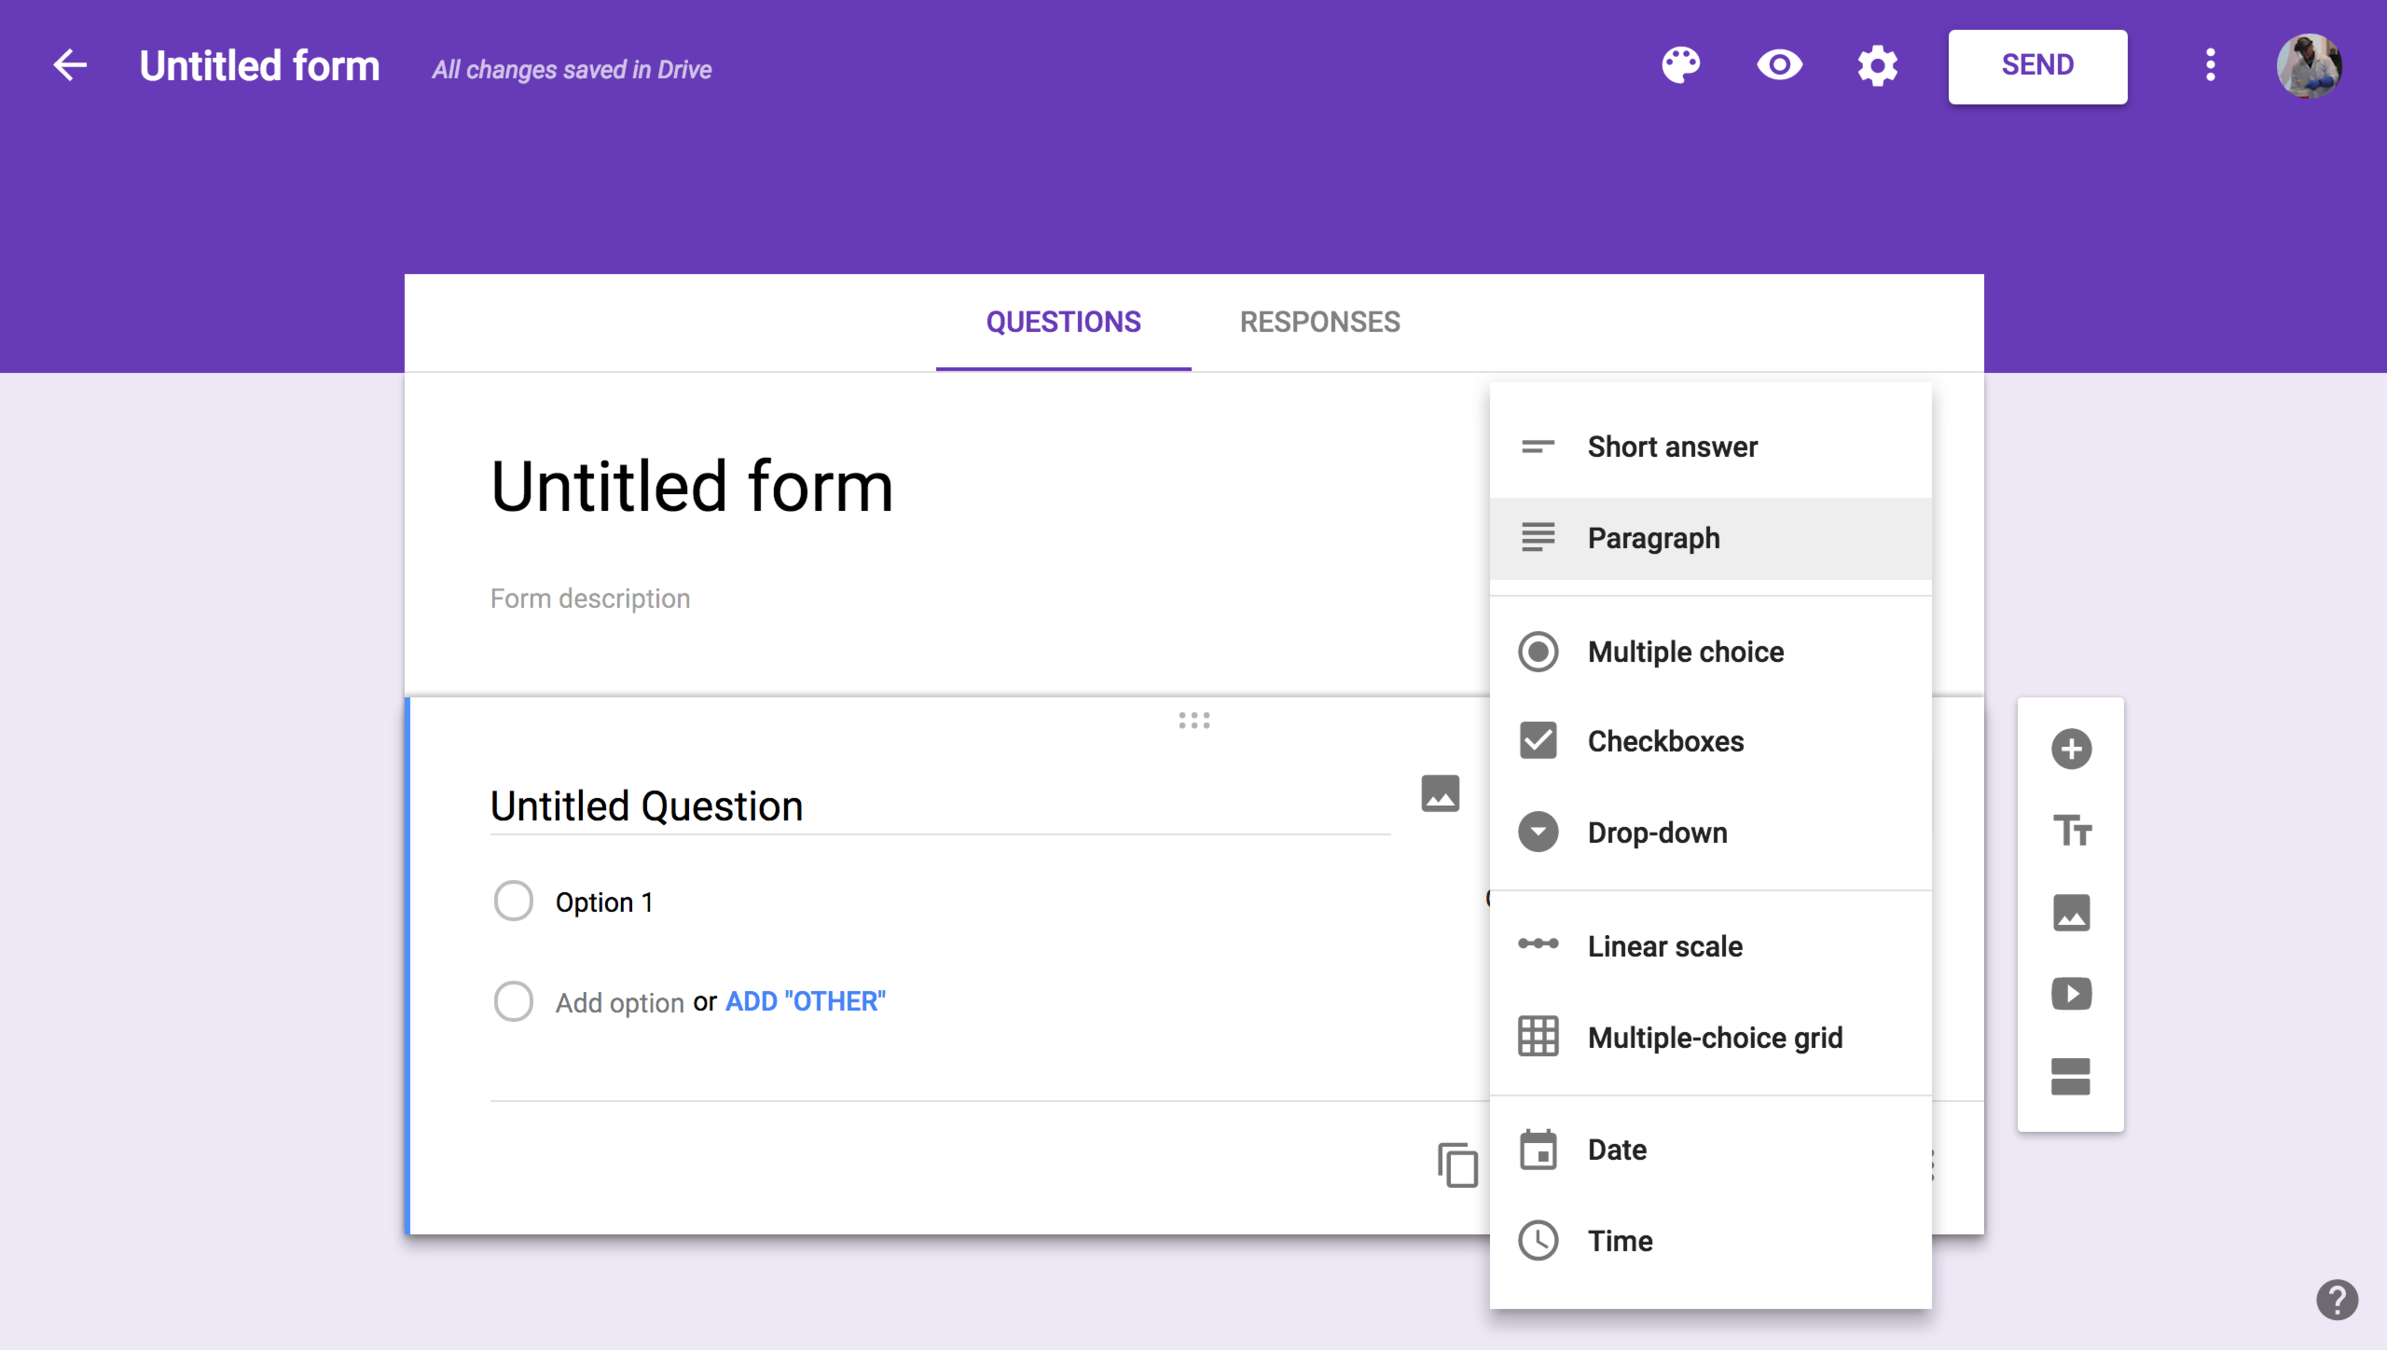Add section from the sidebar toolbar
This screenshot has height=1350, width=2387.
pos(2070,1076)
